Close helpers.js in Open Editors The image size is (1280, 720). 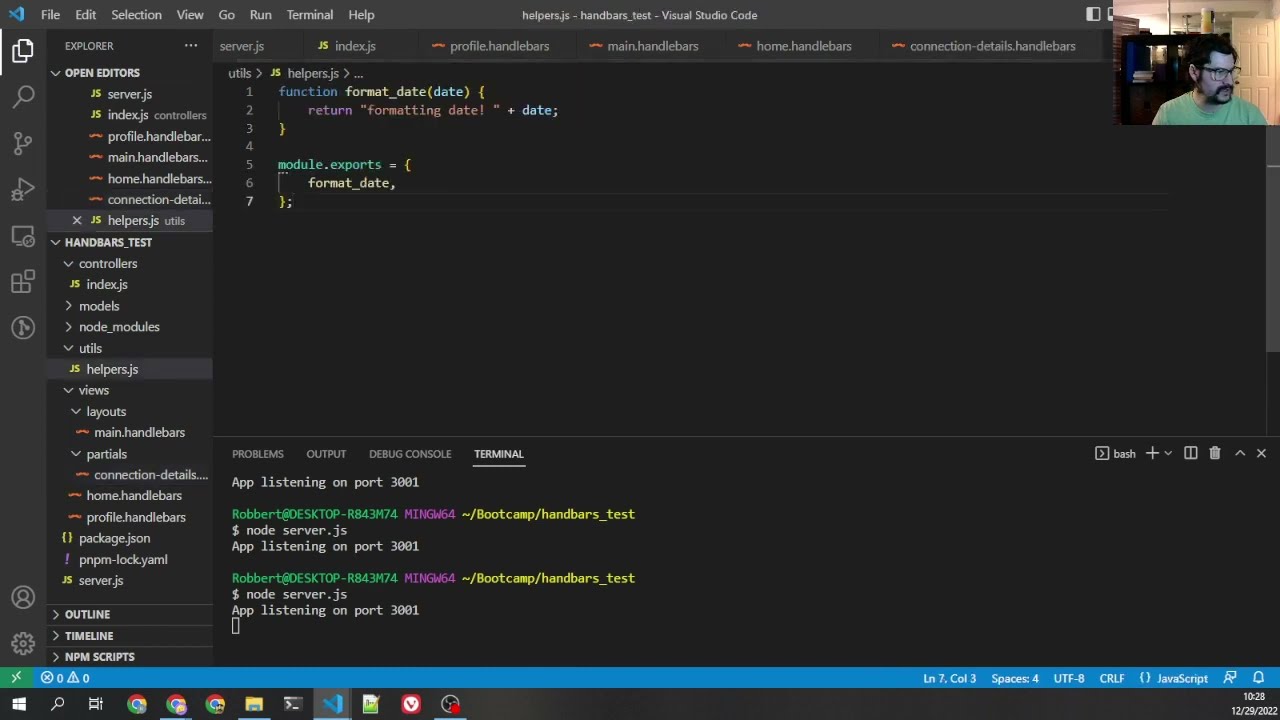click(x=77, y=220)
